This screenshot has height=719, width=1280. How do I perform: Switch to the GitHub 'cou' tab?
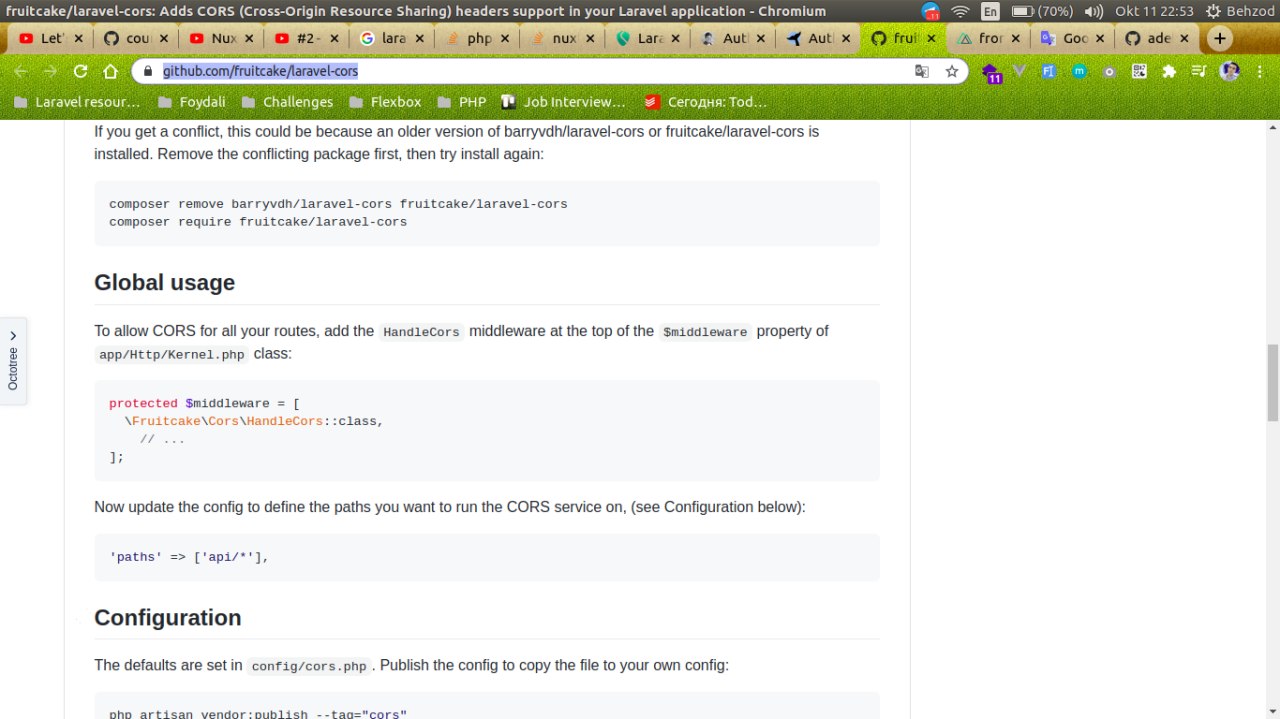coord(136,39)
